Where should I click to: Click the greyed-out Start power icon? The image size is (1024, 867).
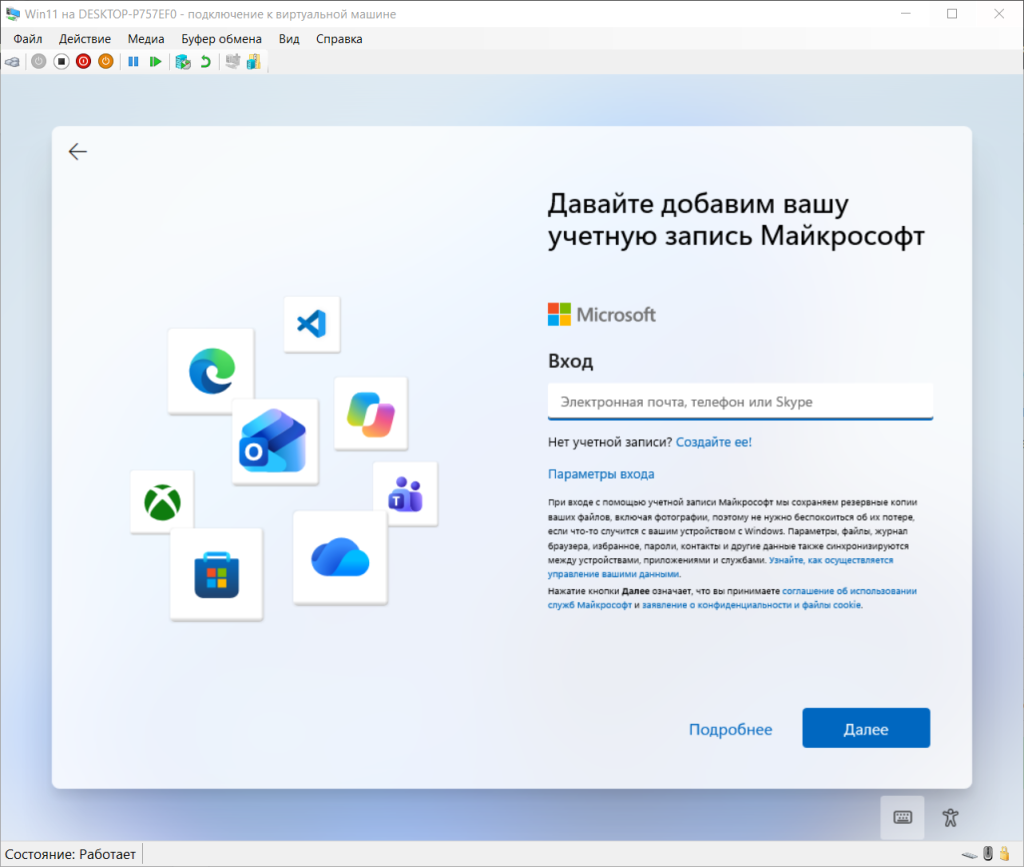click(39, 61)
